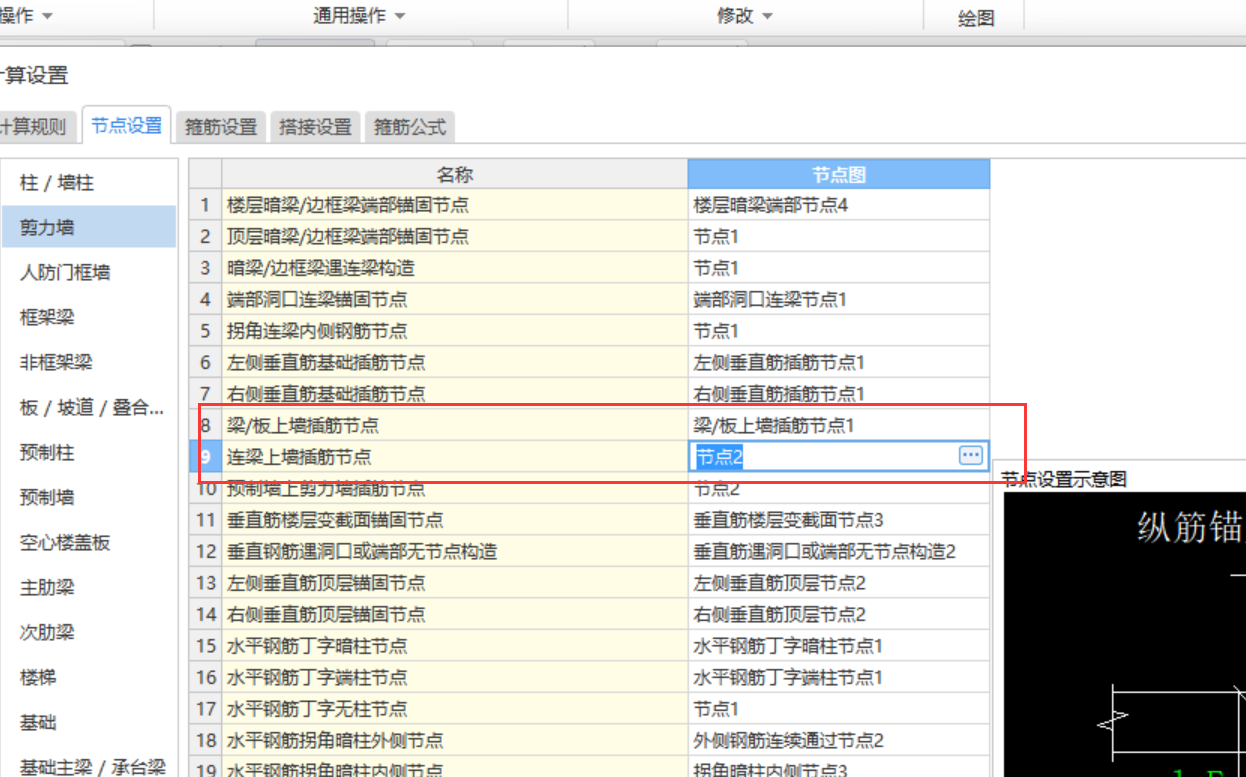Click row 14 右侧垂直筋顶层锚固节点
The image size is (1246, 777).
click(x=455, y=614)
